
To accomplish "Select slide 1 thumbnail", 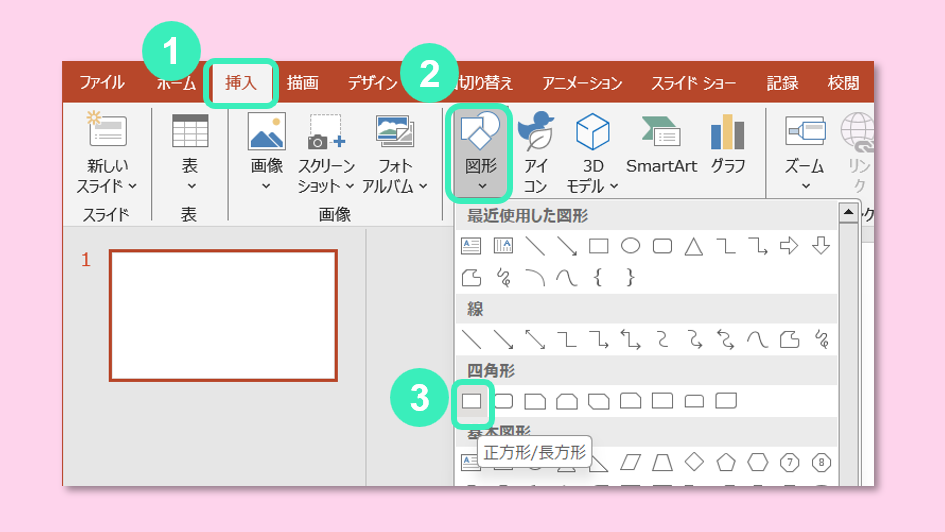I will [x=223, y=316].
